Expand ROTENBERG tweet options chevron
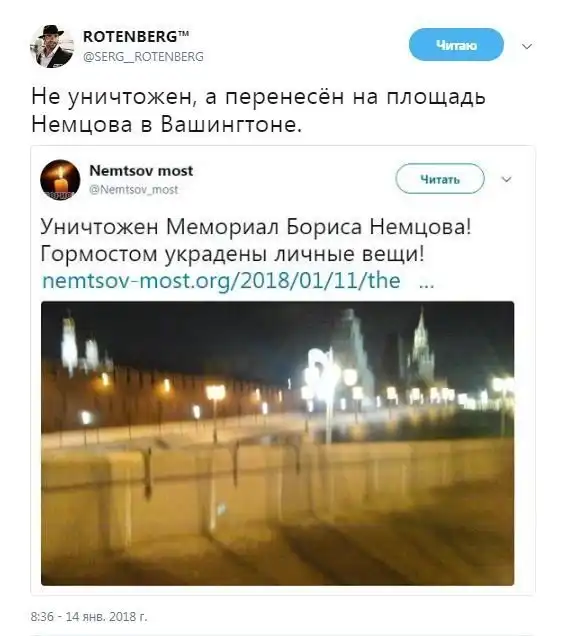The height and width of the screenshot is (636, 565). (527, 46)
